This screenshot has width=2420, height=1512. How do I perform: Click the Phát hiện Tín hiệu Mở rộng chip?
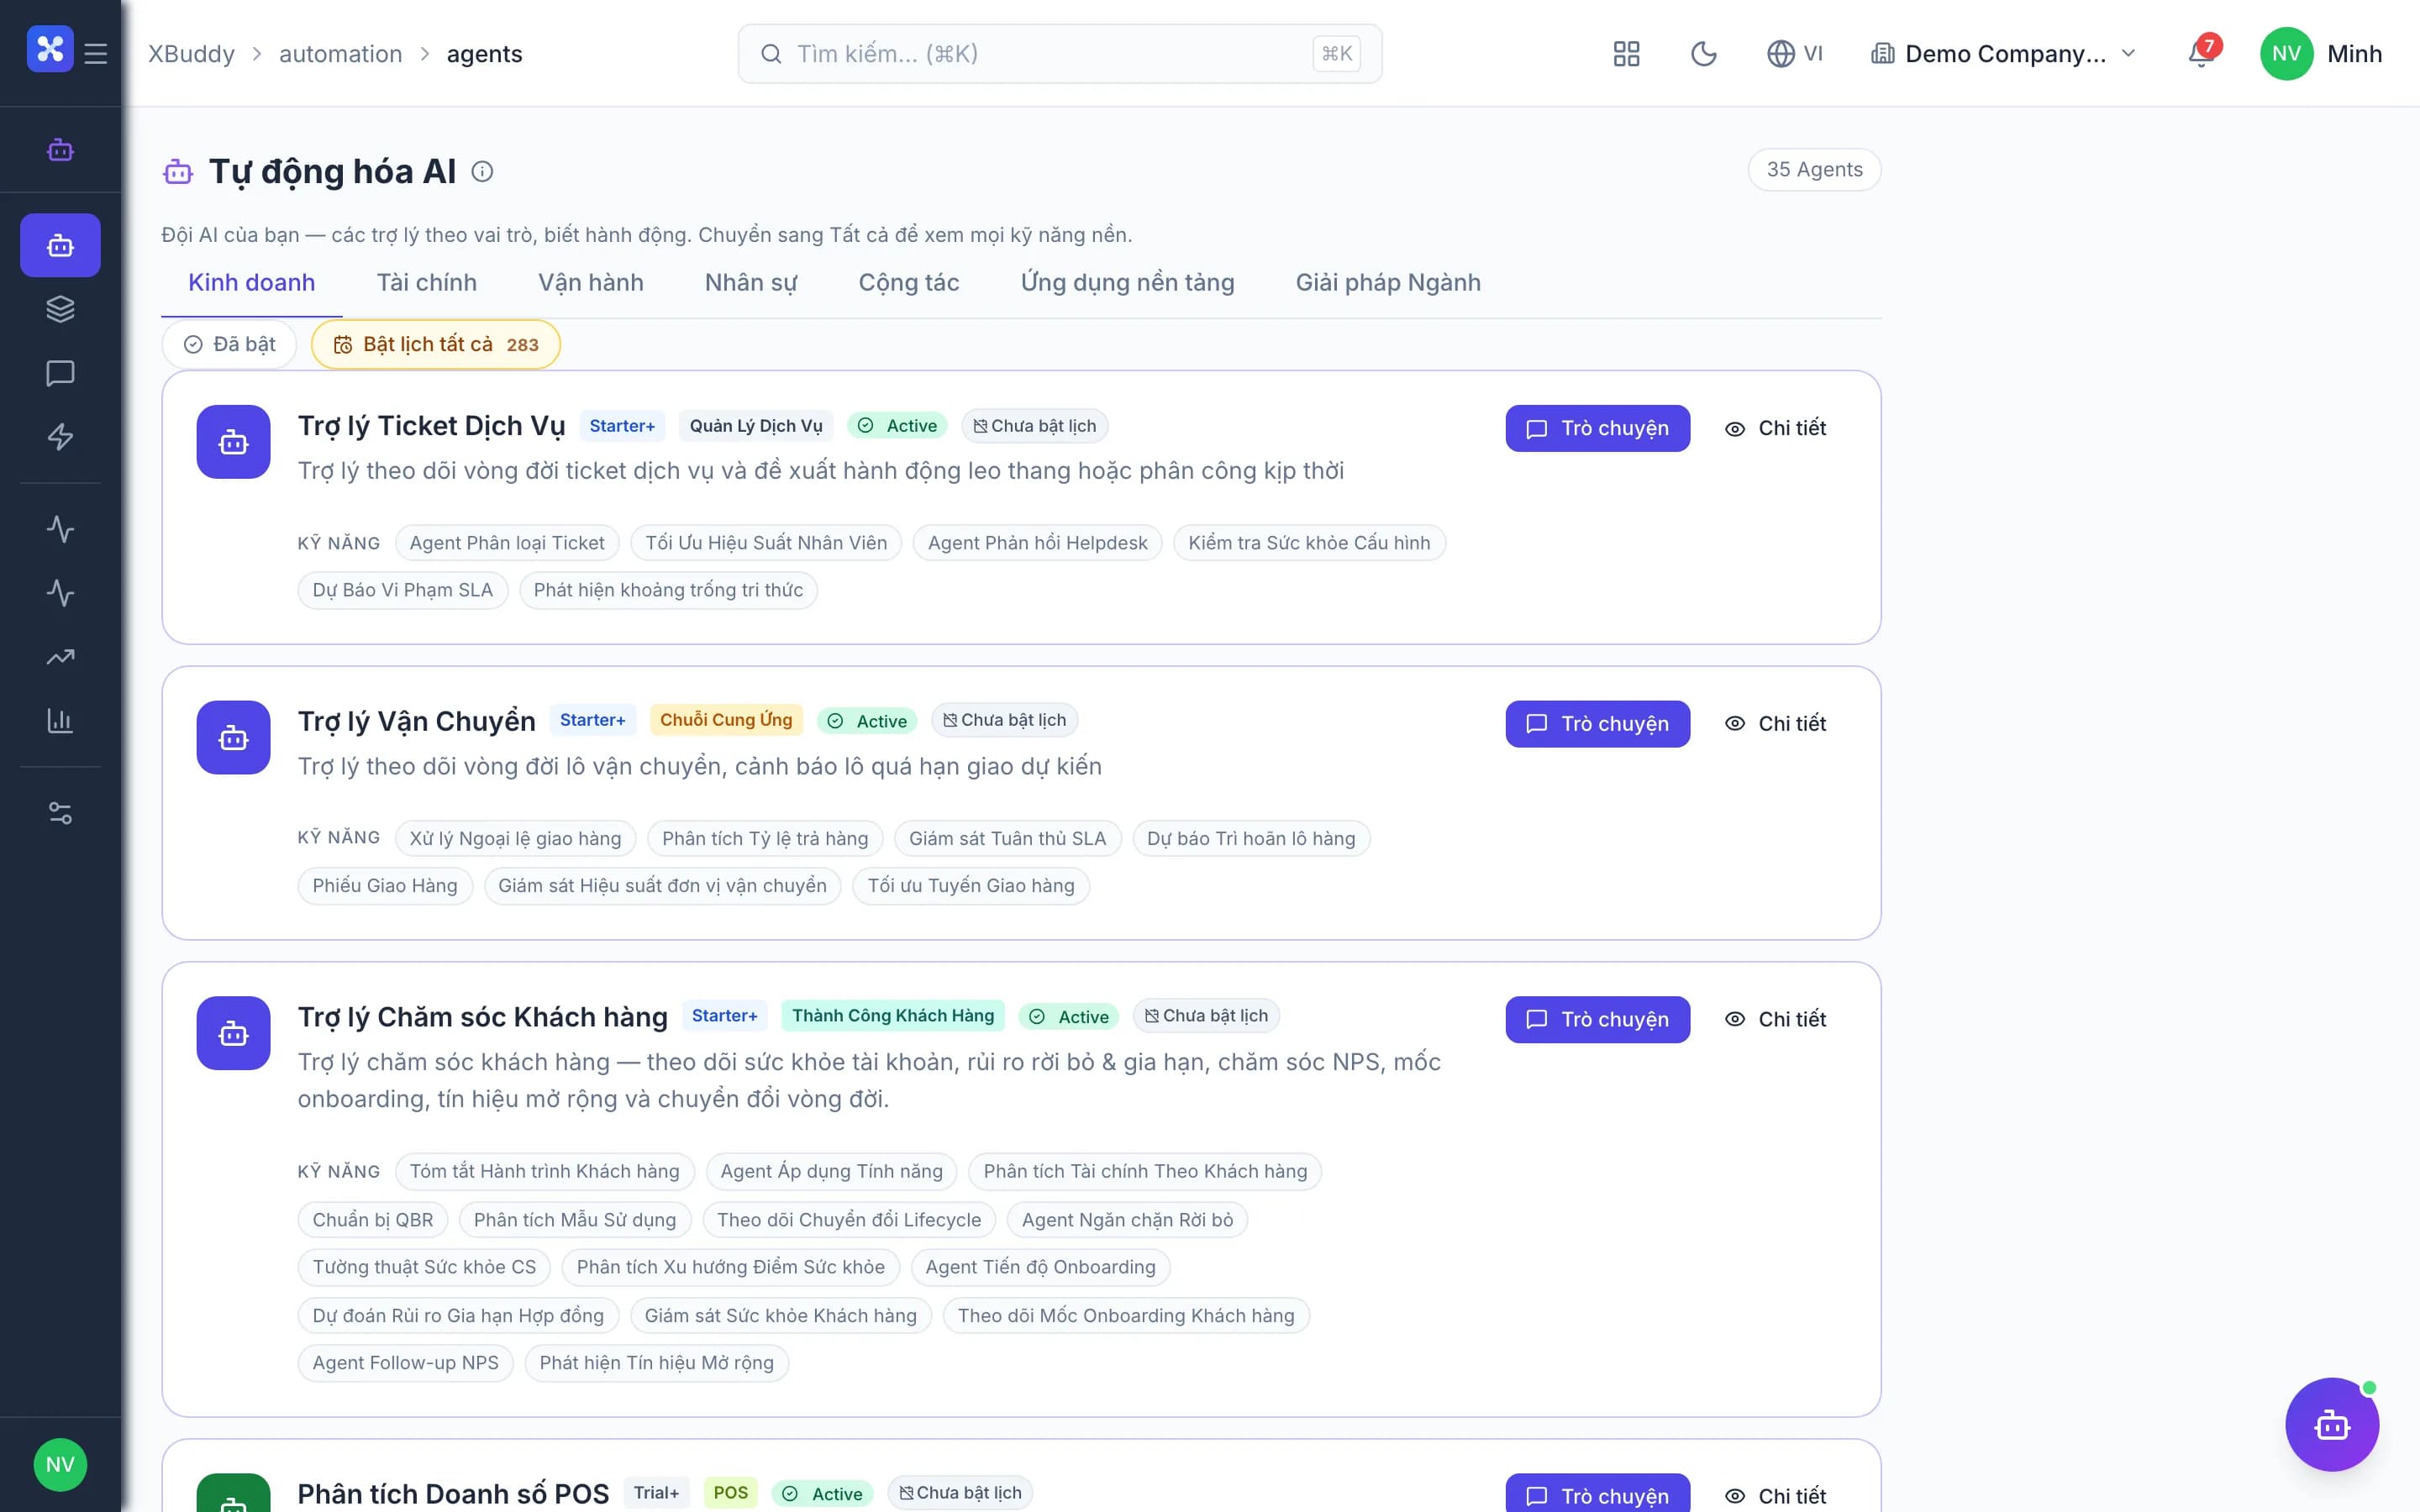pyautogui.click(x=657, y=1363)
